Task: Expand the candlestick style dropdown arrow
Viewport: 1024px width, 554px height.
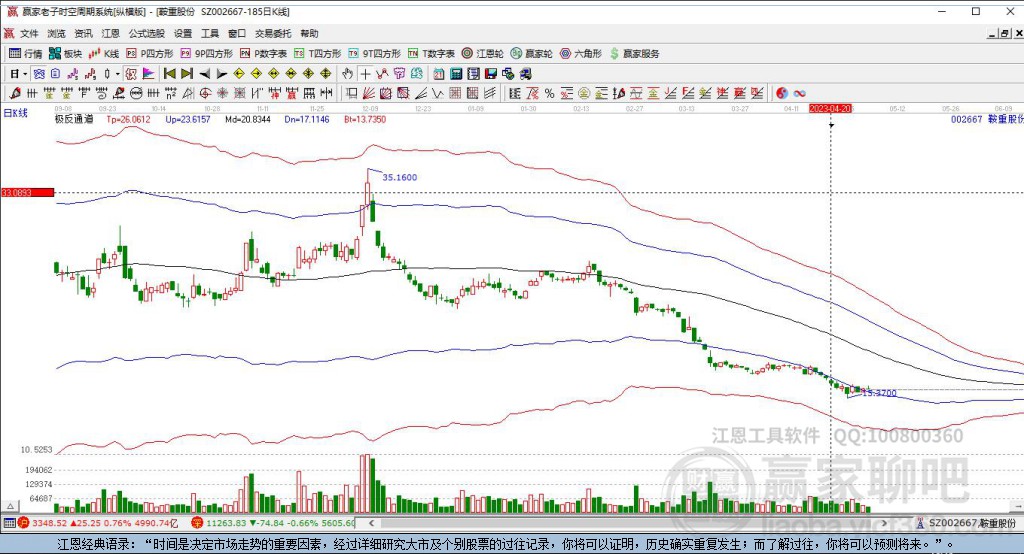Action: (x=118, y=74)
